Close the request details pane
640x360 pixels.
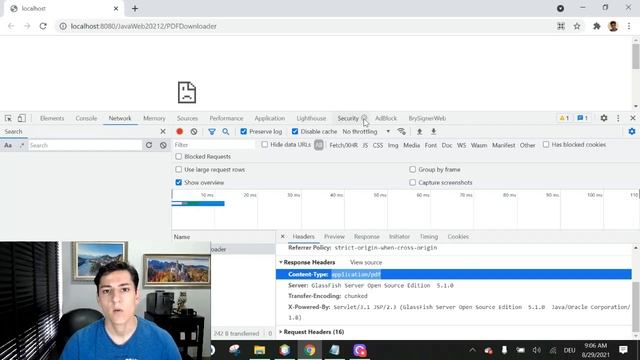pyautogui.click(x=282, y=236)
